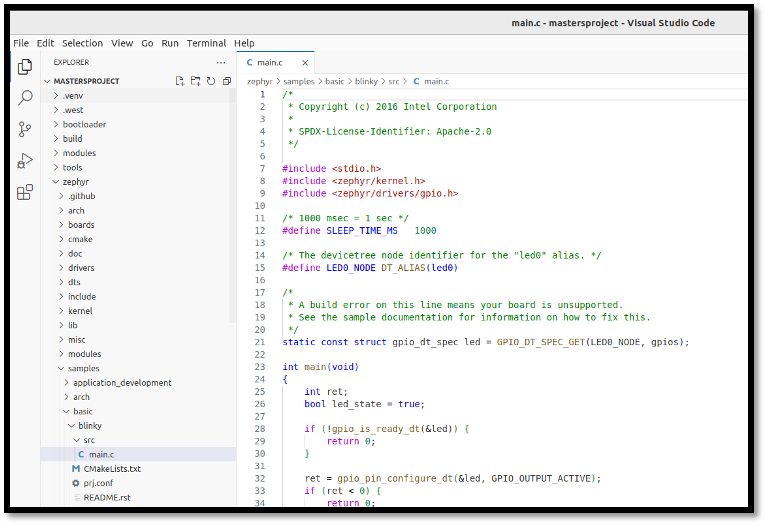The image size is (768, 526).
Task: Open the Selection menu
Action: (82, 43)
